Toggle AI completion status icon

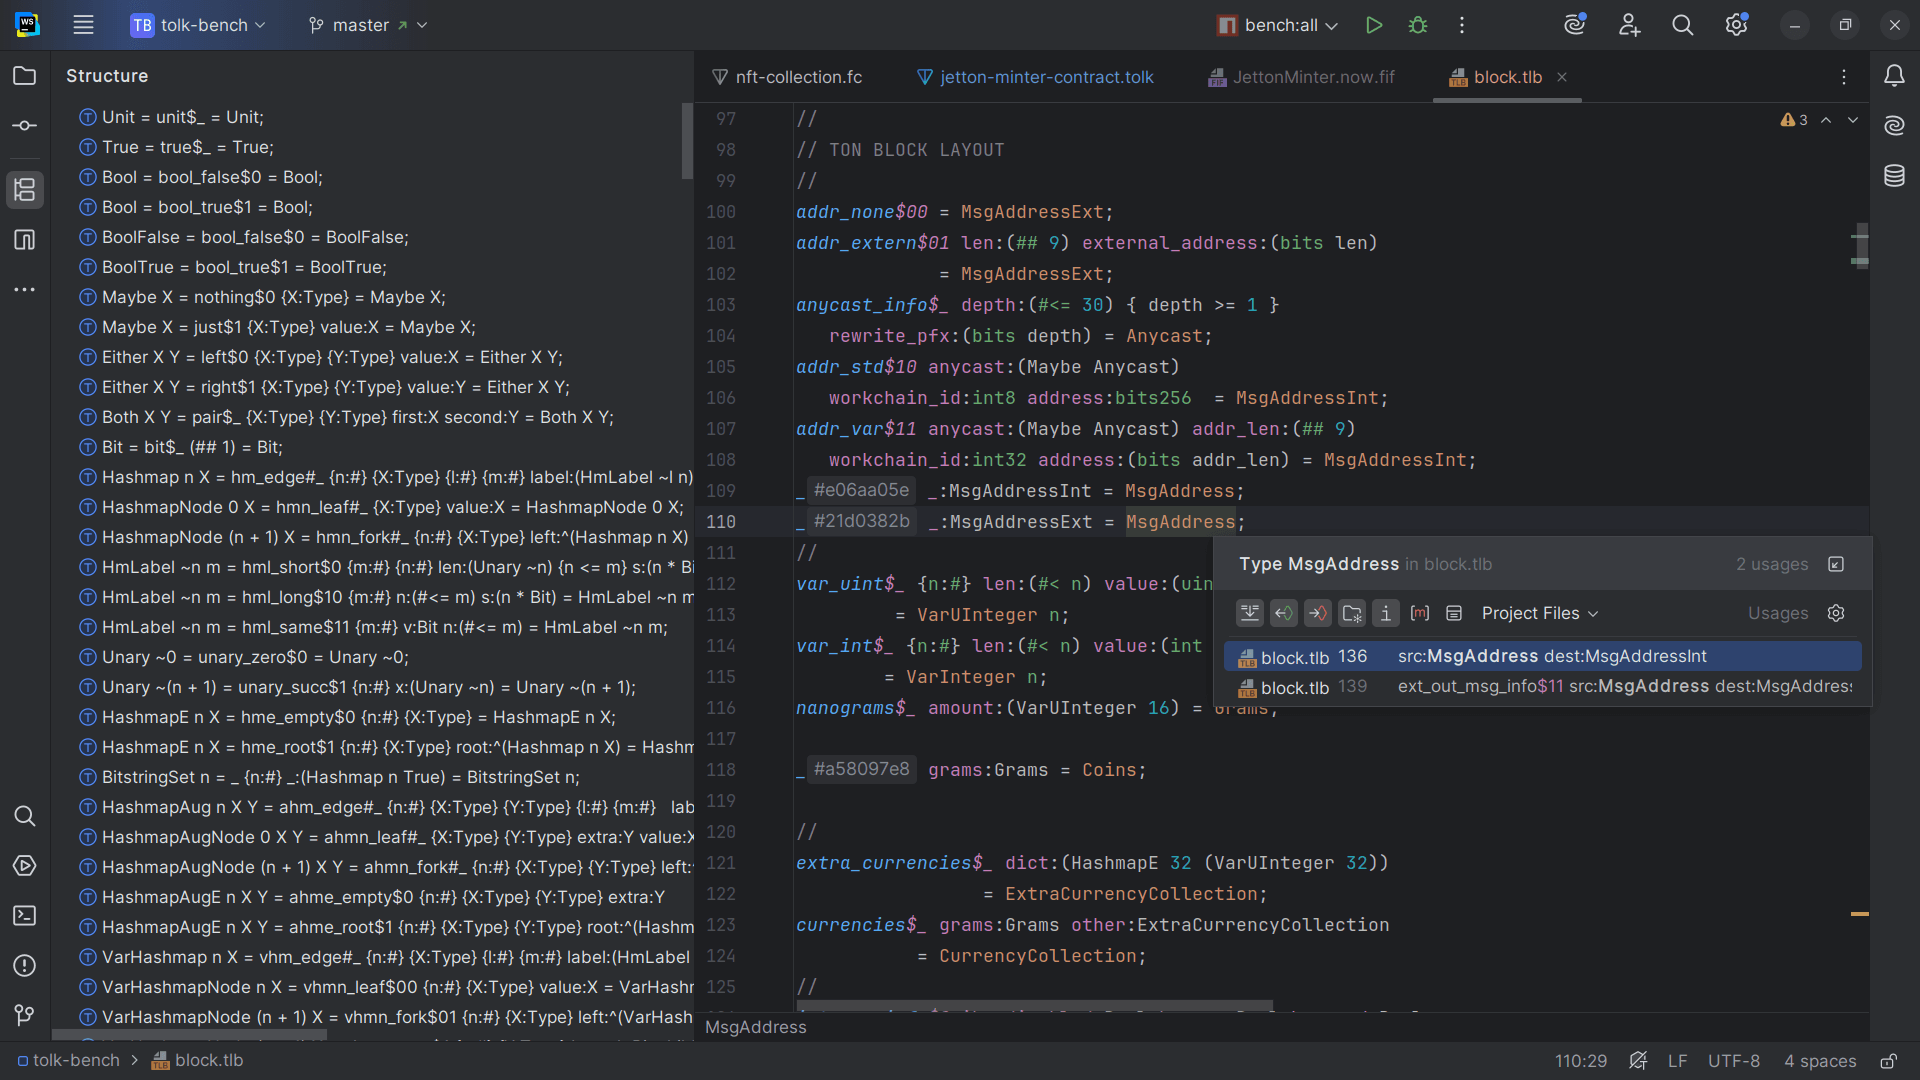pos(1638,1061)
